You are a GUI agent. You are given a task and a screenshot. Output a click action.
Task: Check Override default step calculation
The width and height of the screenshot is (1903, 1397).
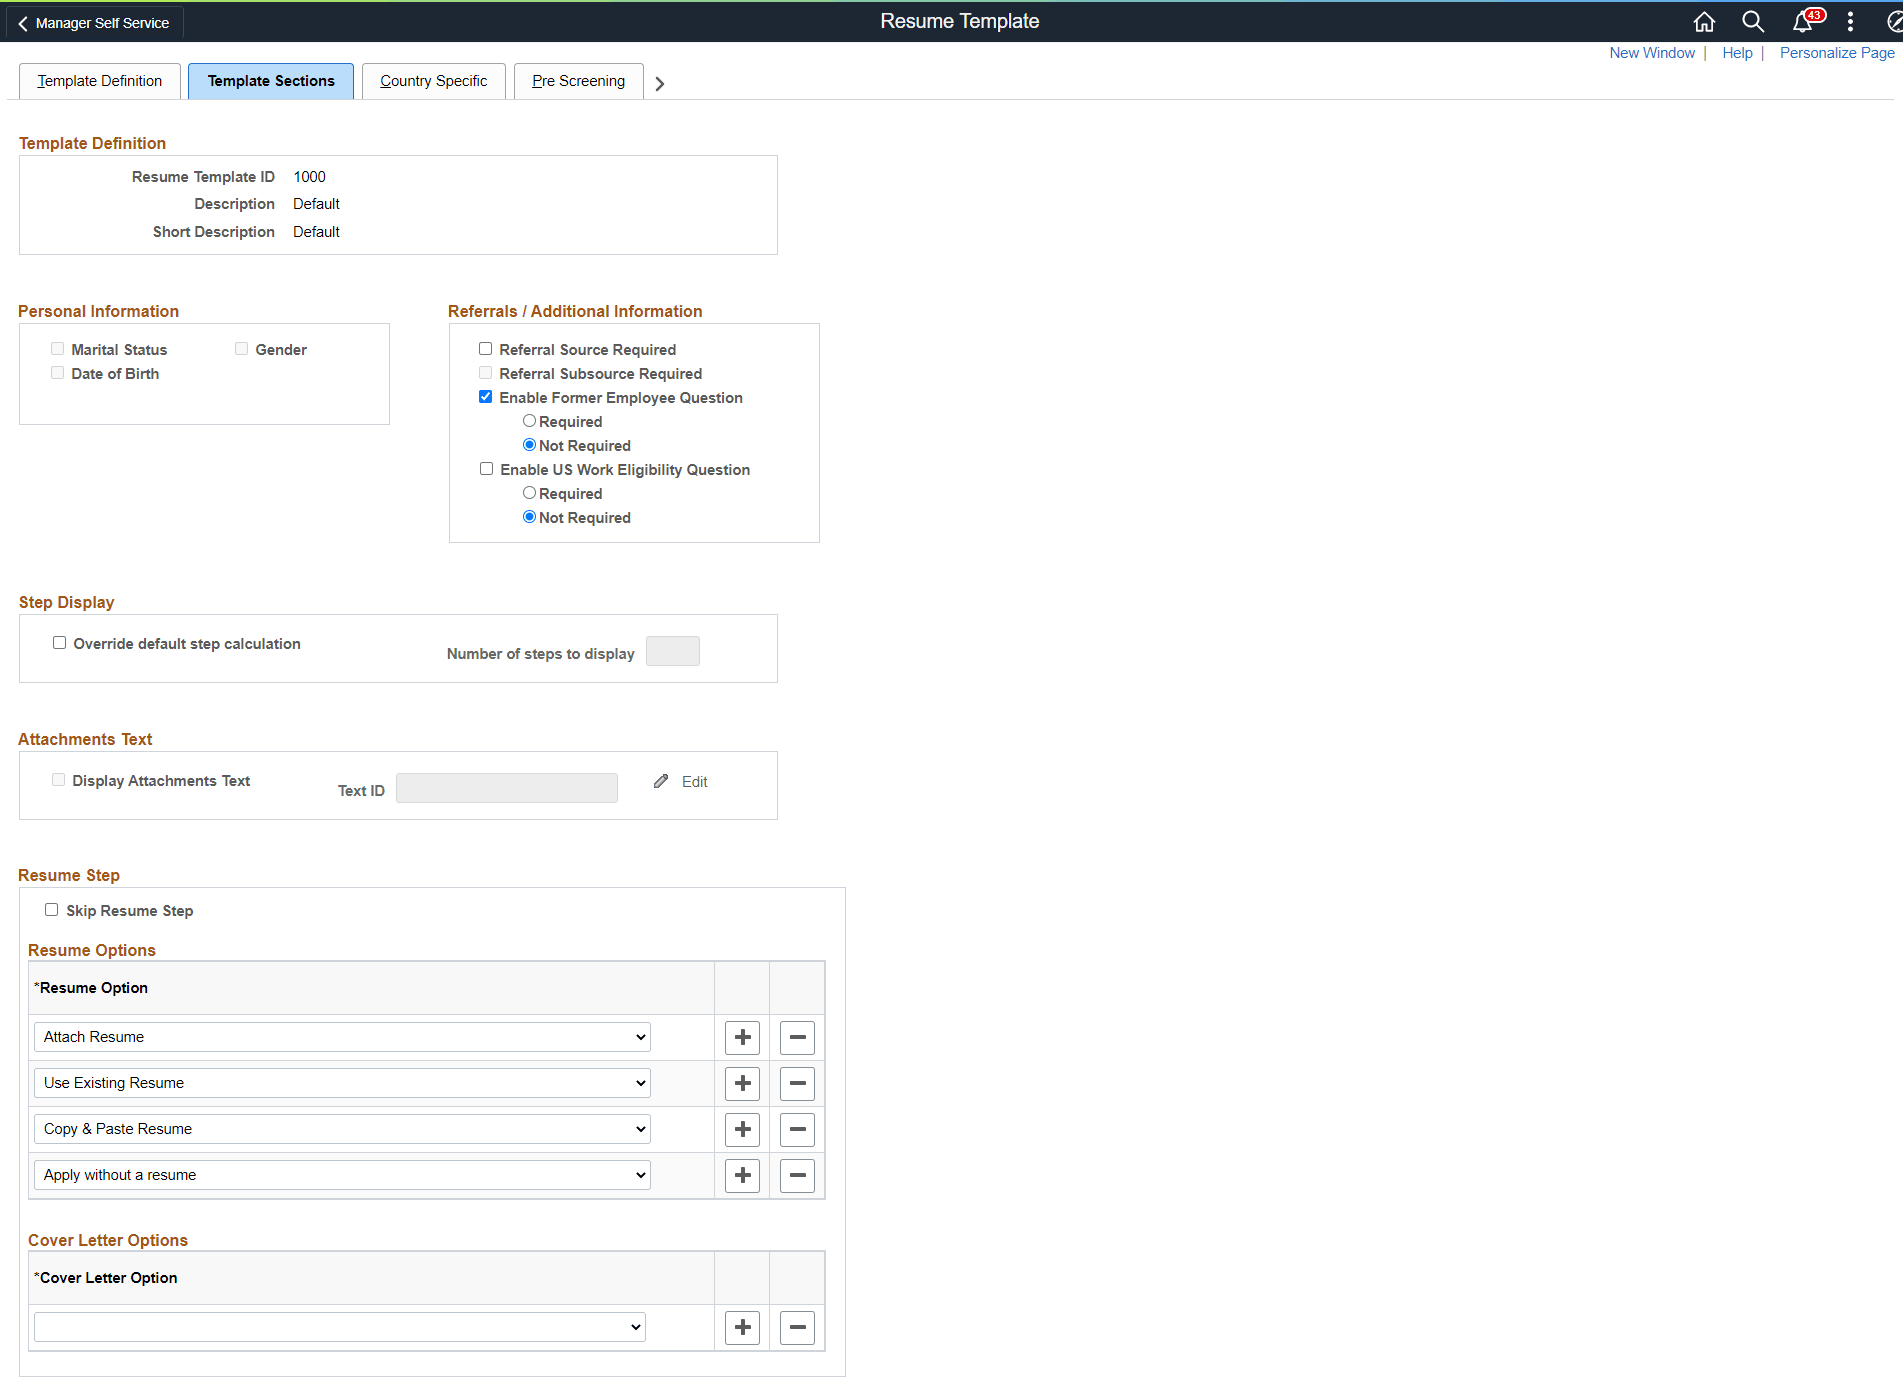tap(59, 642)
